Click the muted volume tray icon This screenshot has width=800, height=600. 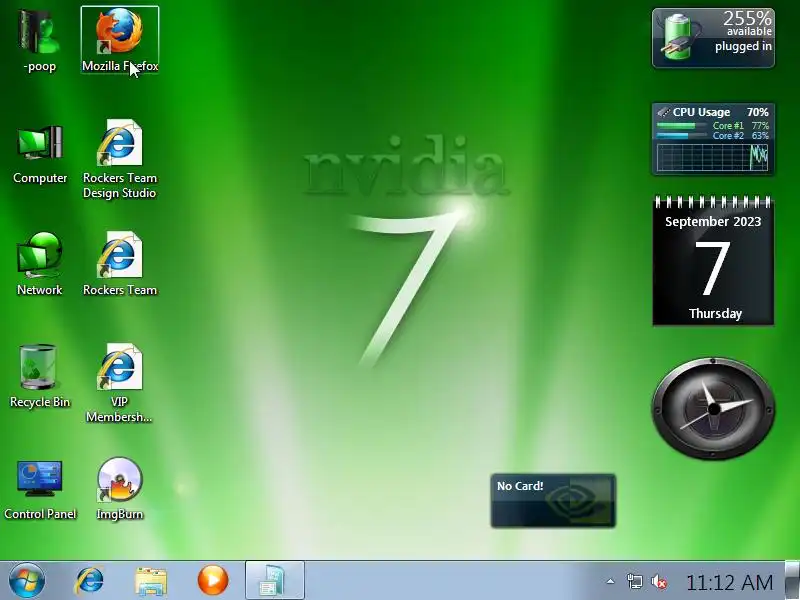[659, 581]
